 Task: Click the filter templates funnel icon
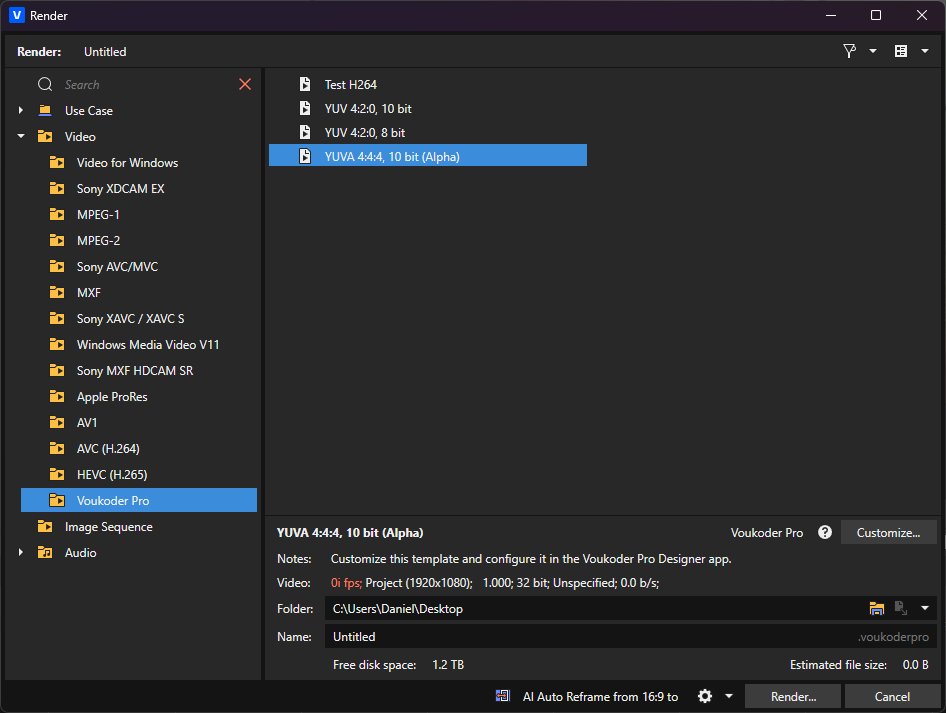pos(849,51)
